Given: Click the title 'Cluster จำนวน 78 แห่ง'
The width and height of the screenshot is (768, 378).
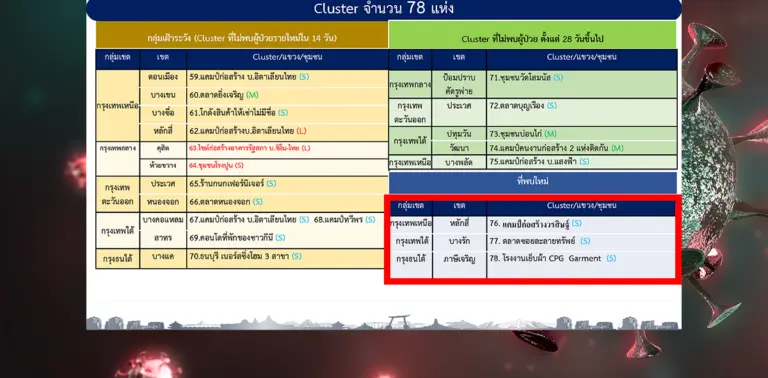Looking at the screenshot, I should pos(384,9).
